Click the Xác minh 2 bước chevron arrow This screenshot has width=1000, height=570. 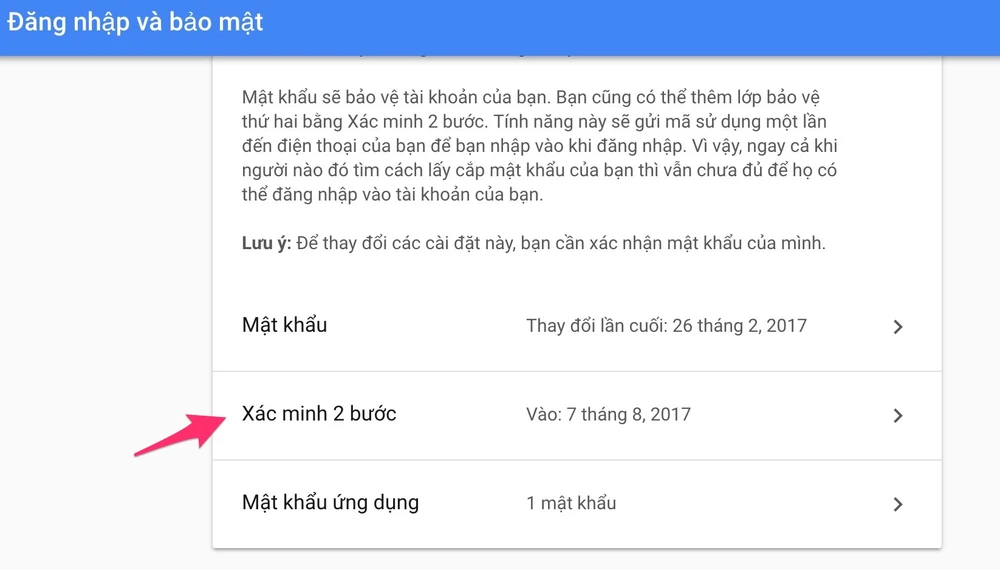897,415
